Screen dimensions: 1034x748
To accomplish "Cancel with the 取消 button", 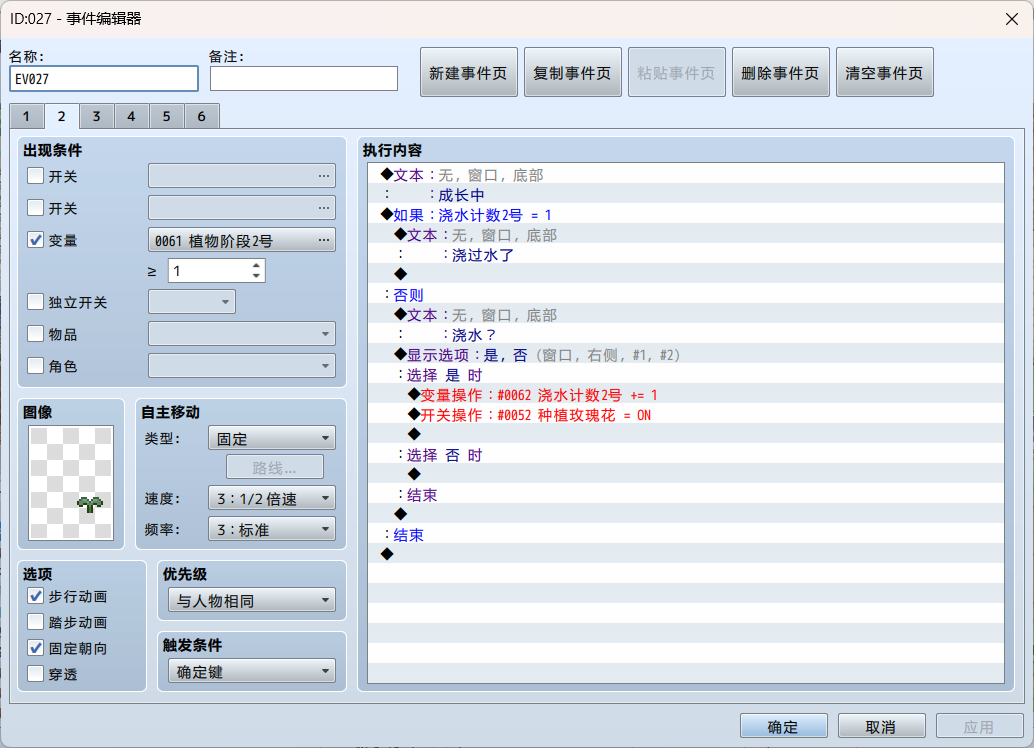I will coord(881,726).
